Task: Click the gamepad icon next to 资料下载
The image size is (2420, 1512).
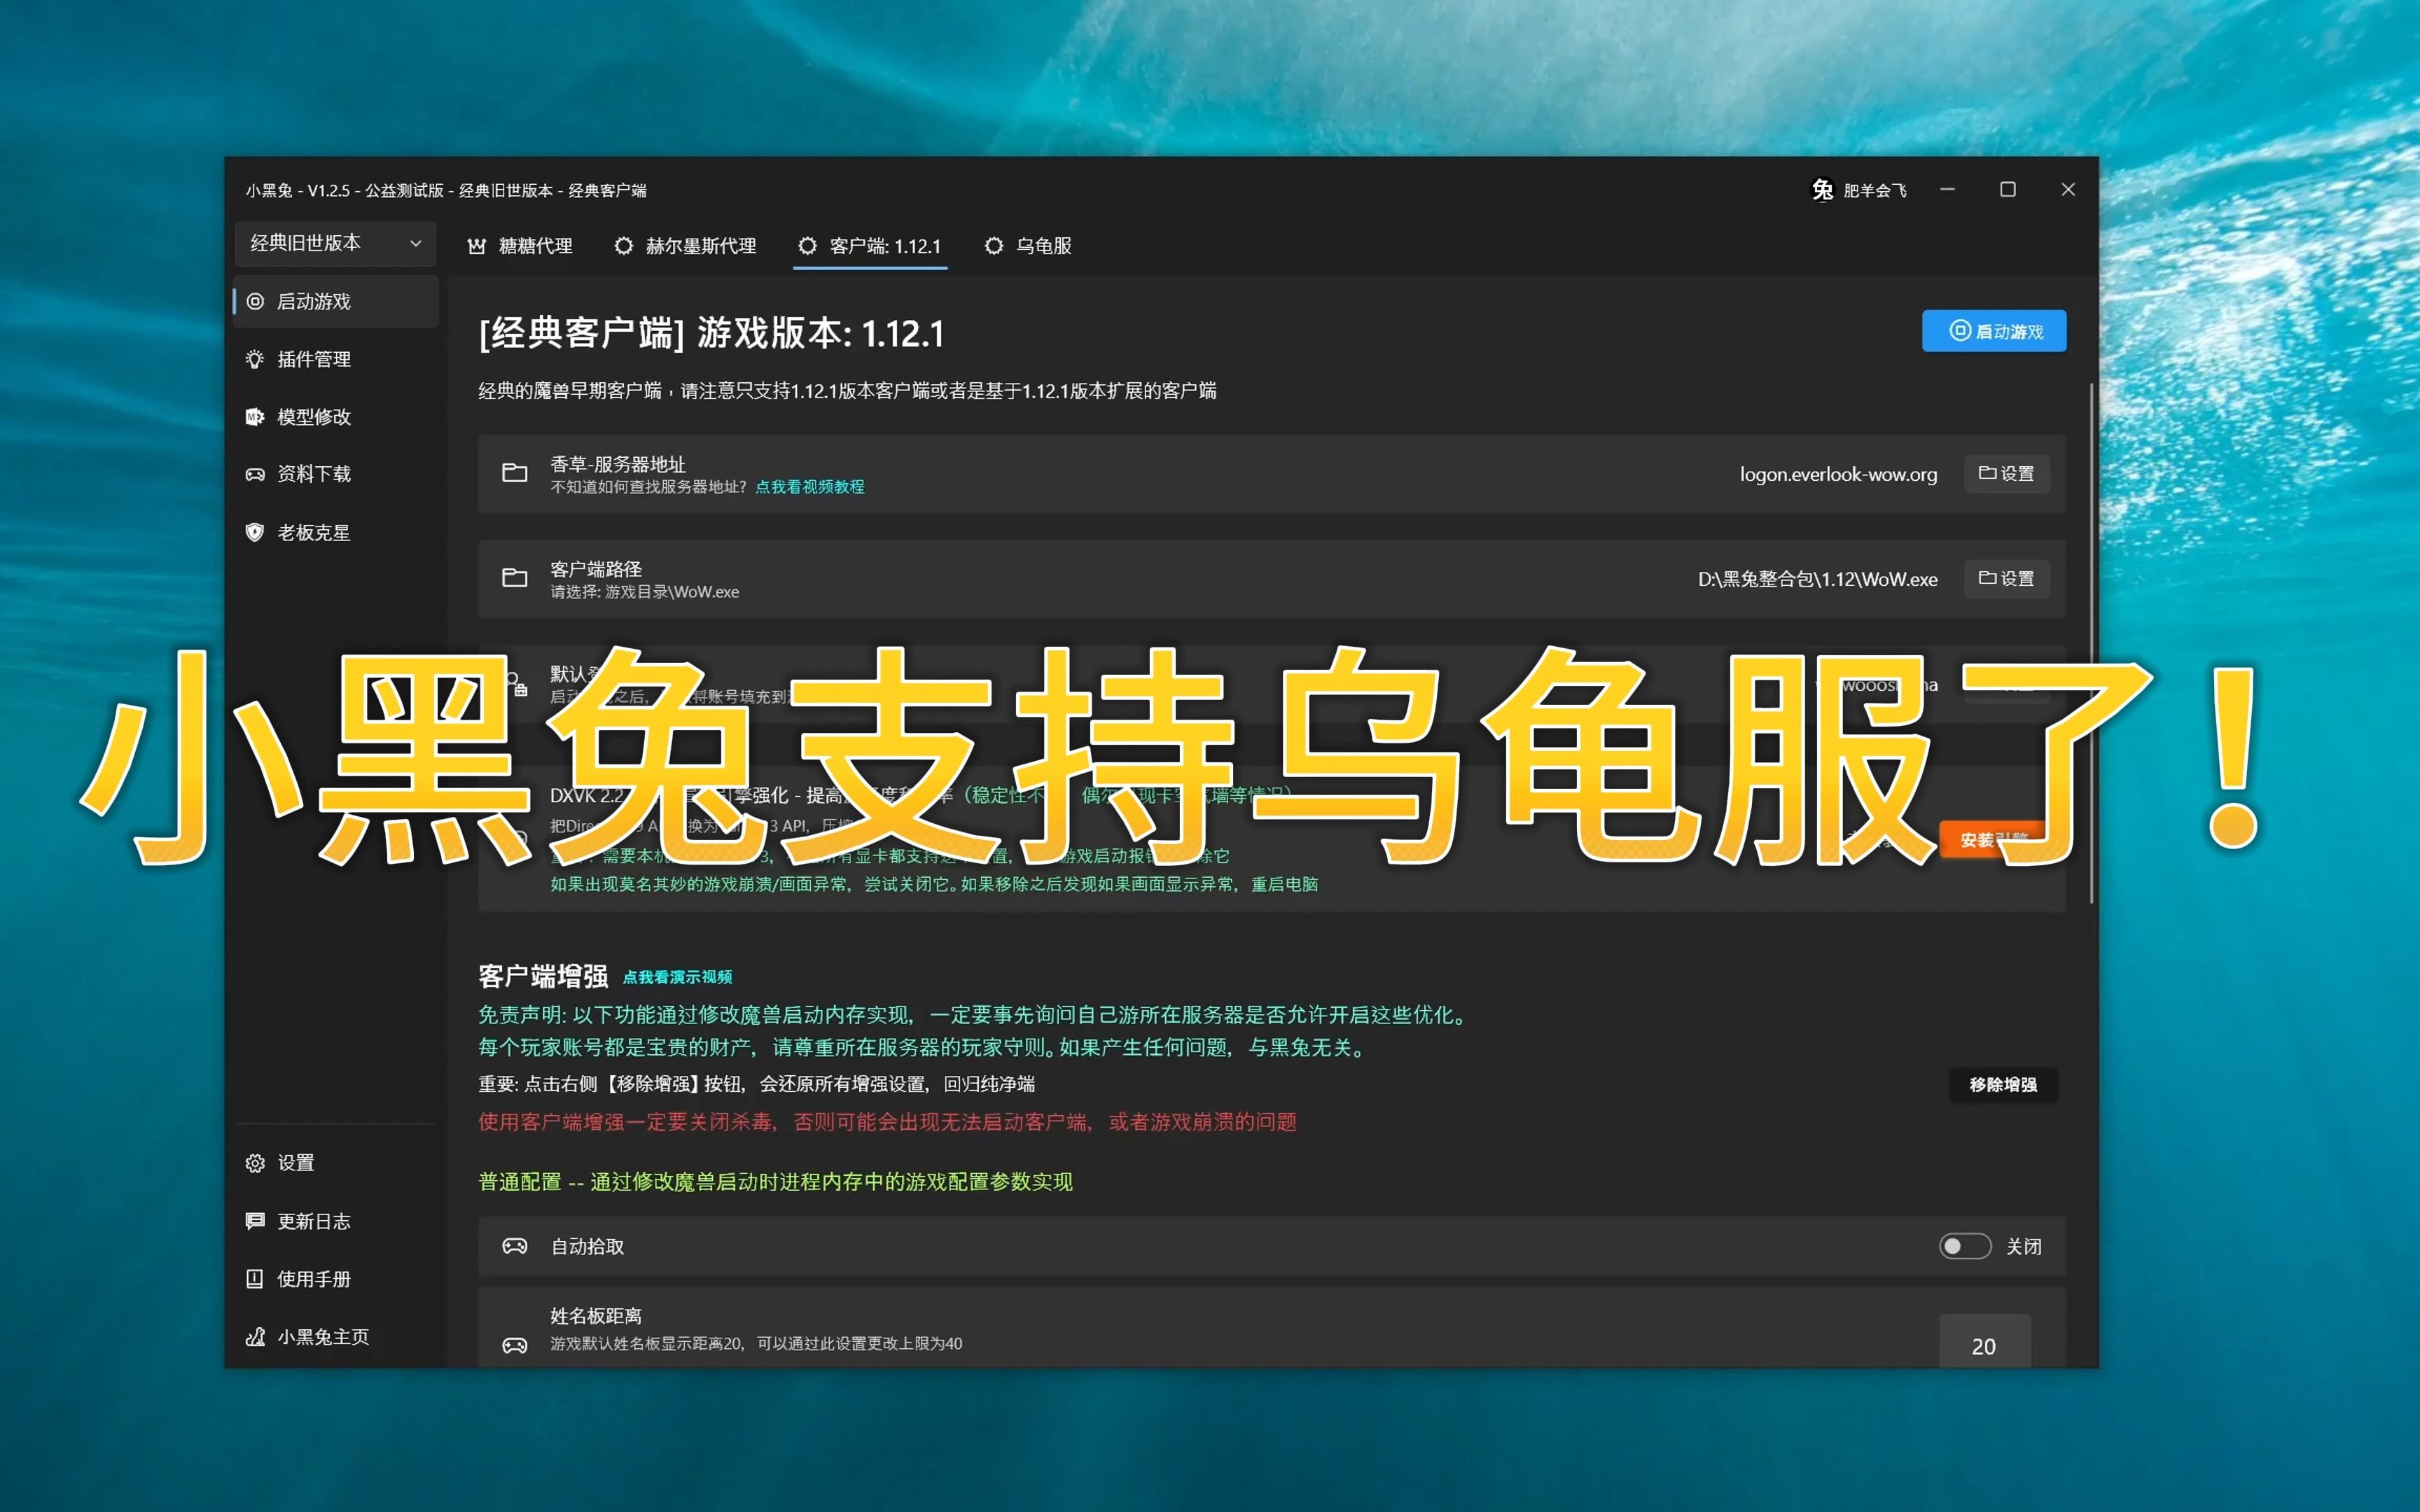Action: (255, 474)
